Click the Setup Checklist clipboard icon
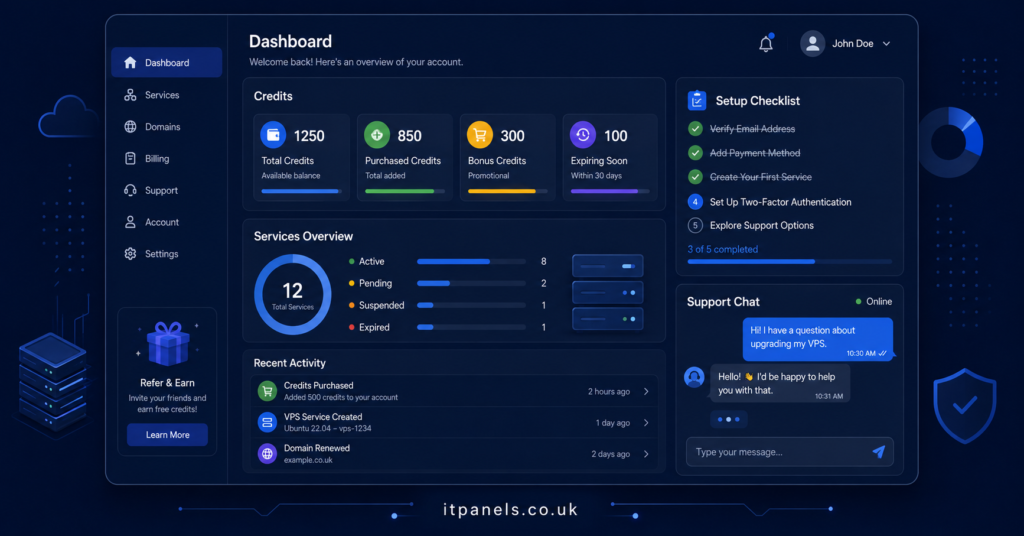 pos(697,101)
